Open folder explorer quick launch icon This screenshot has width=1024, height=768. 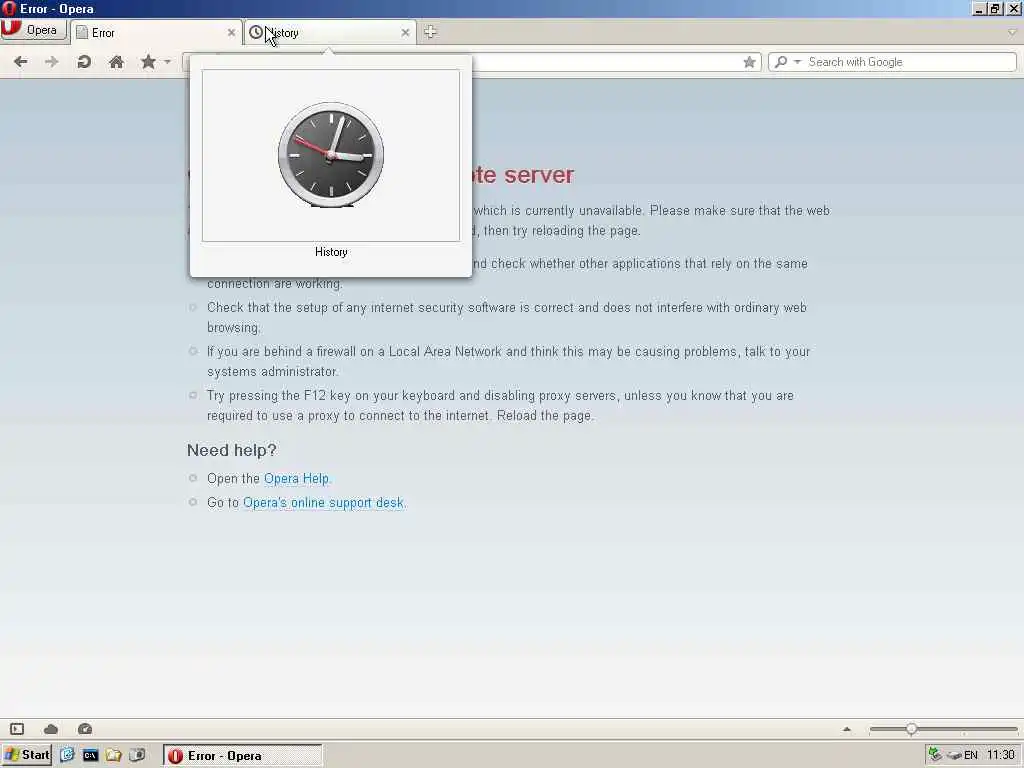(x=114, y=755)
